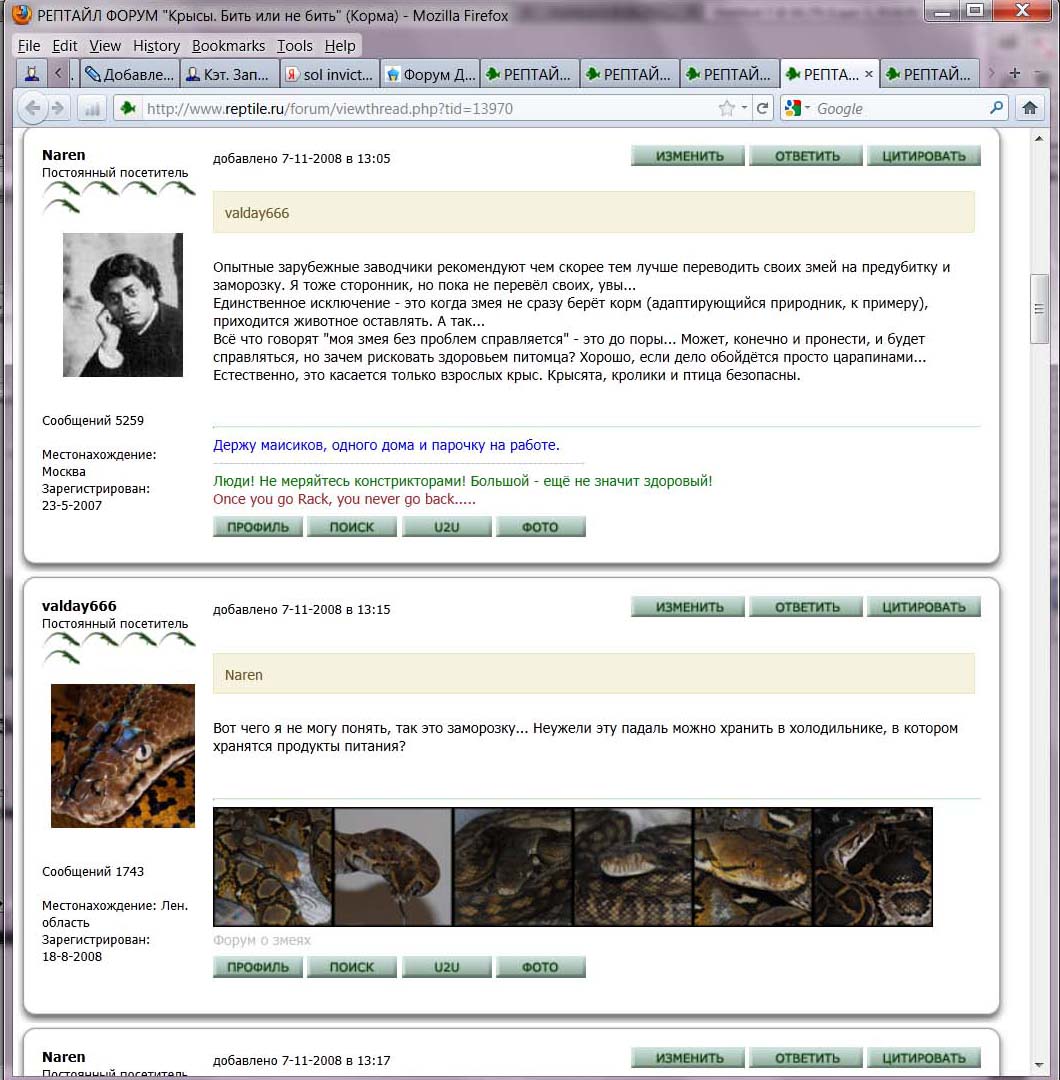
Task: Open Naren's ПРОФИЛЬ button
Action: tap(258, 527)
